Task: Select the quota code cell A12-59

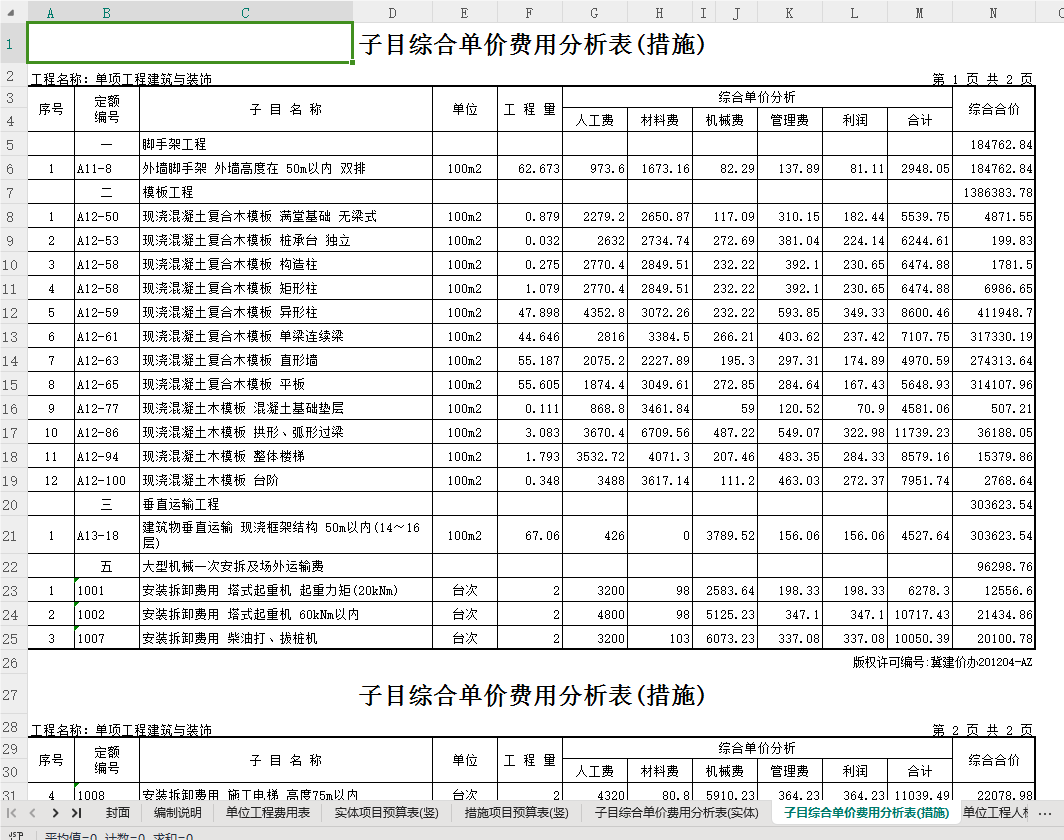Action: point(107,313)
